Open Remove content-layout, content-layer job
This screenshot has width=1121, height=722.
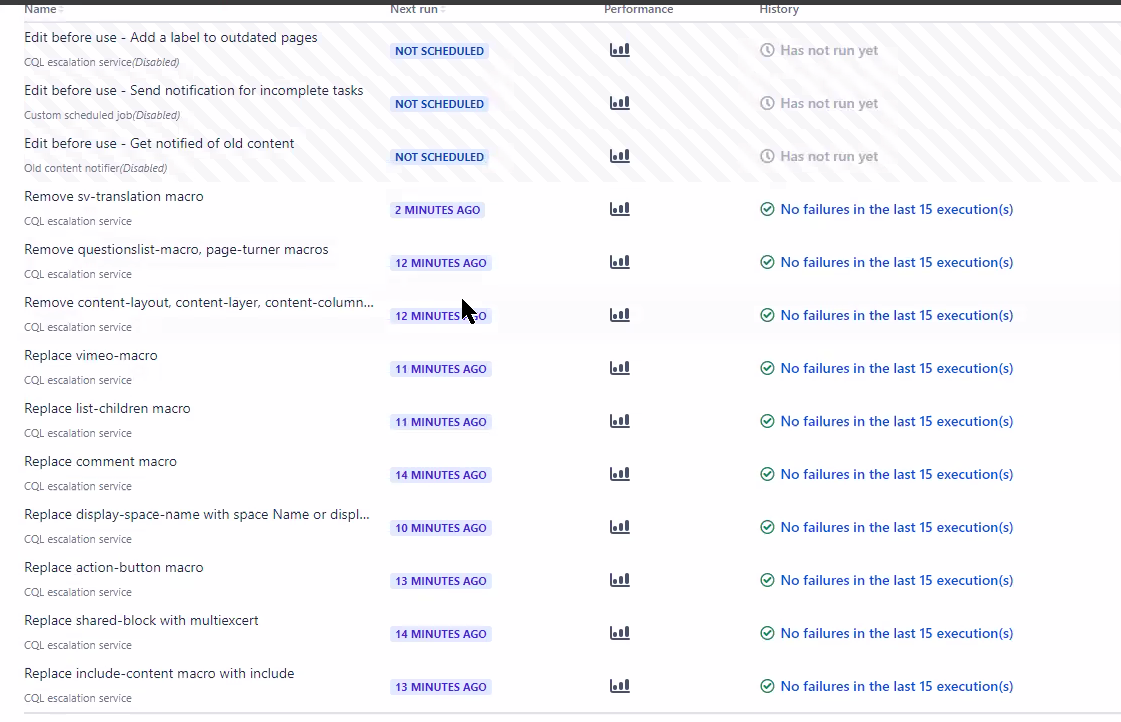click(x=199, y=302)
